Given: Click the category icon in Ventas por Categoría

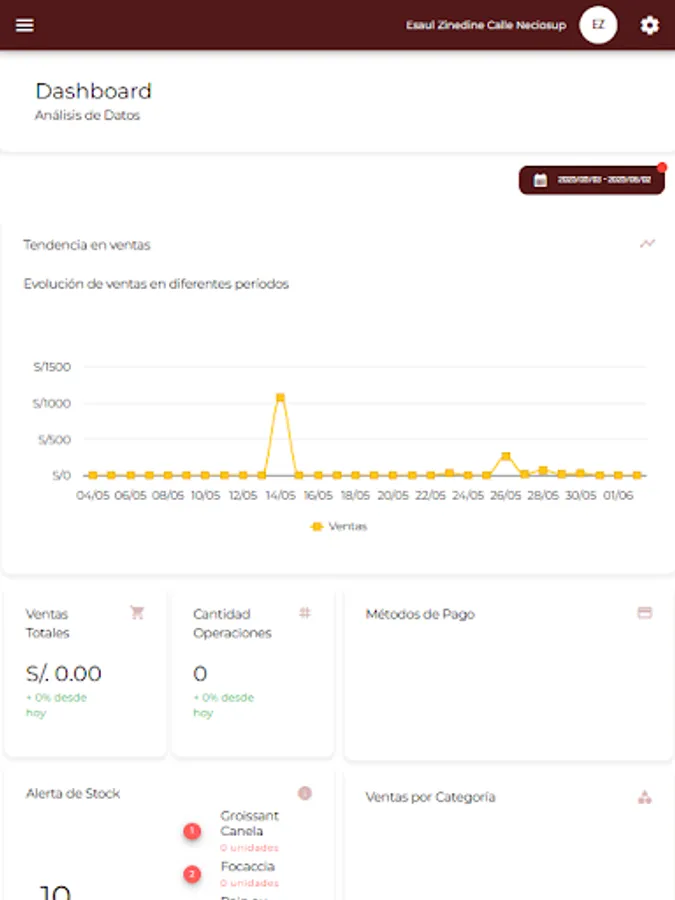Looking at the screenshot, I should 645,797.
